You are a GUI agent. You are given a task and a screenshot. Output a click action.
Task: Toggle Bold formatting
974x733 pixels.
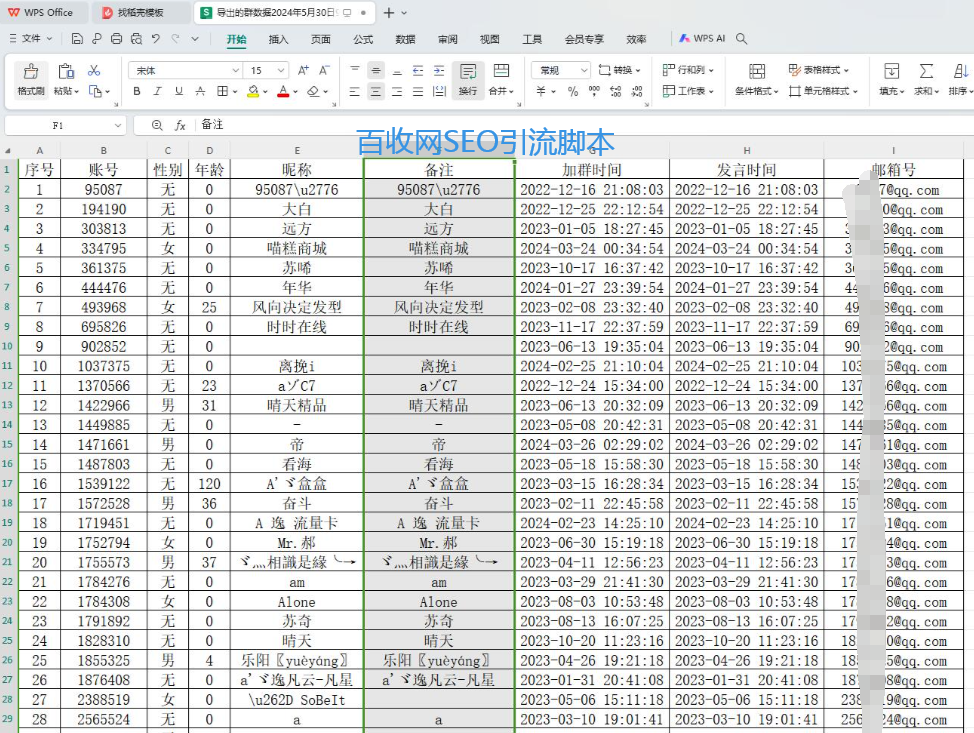[137, 91]
